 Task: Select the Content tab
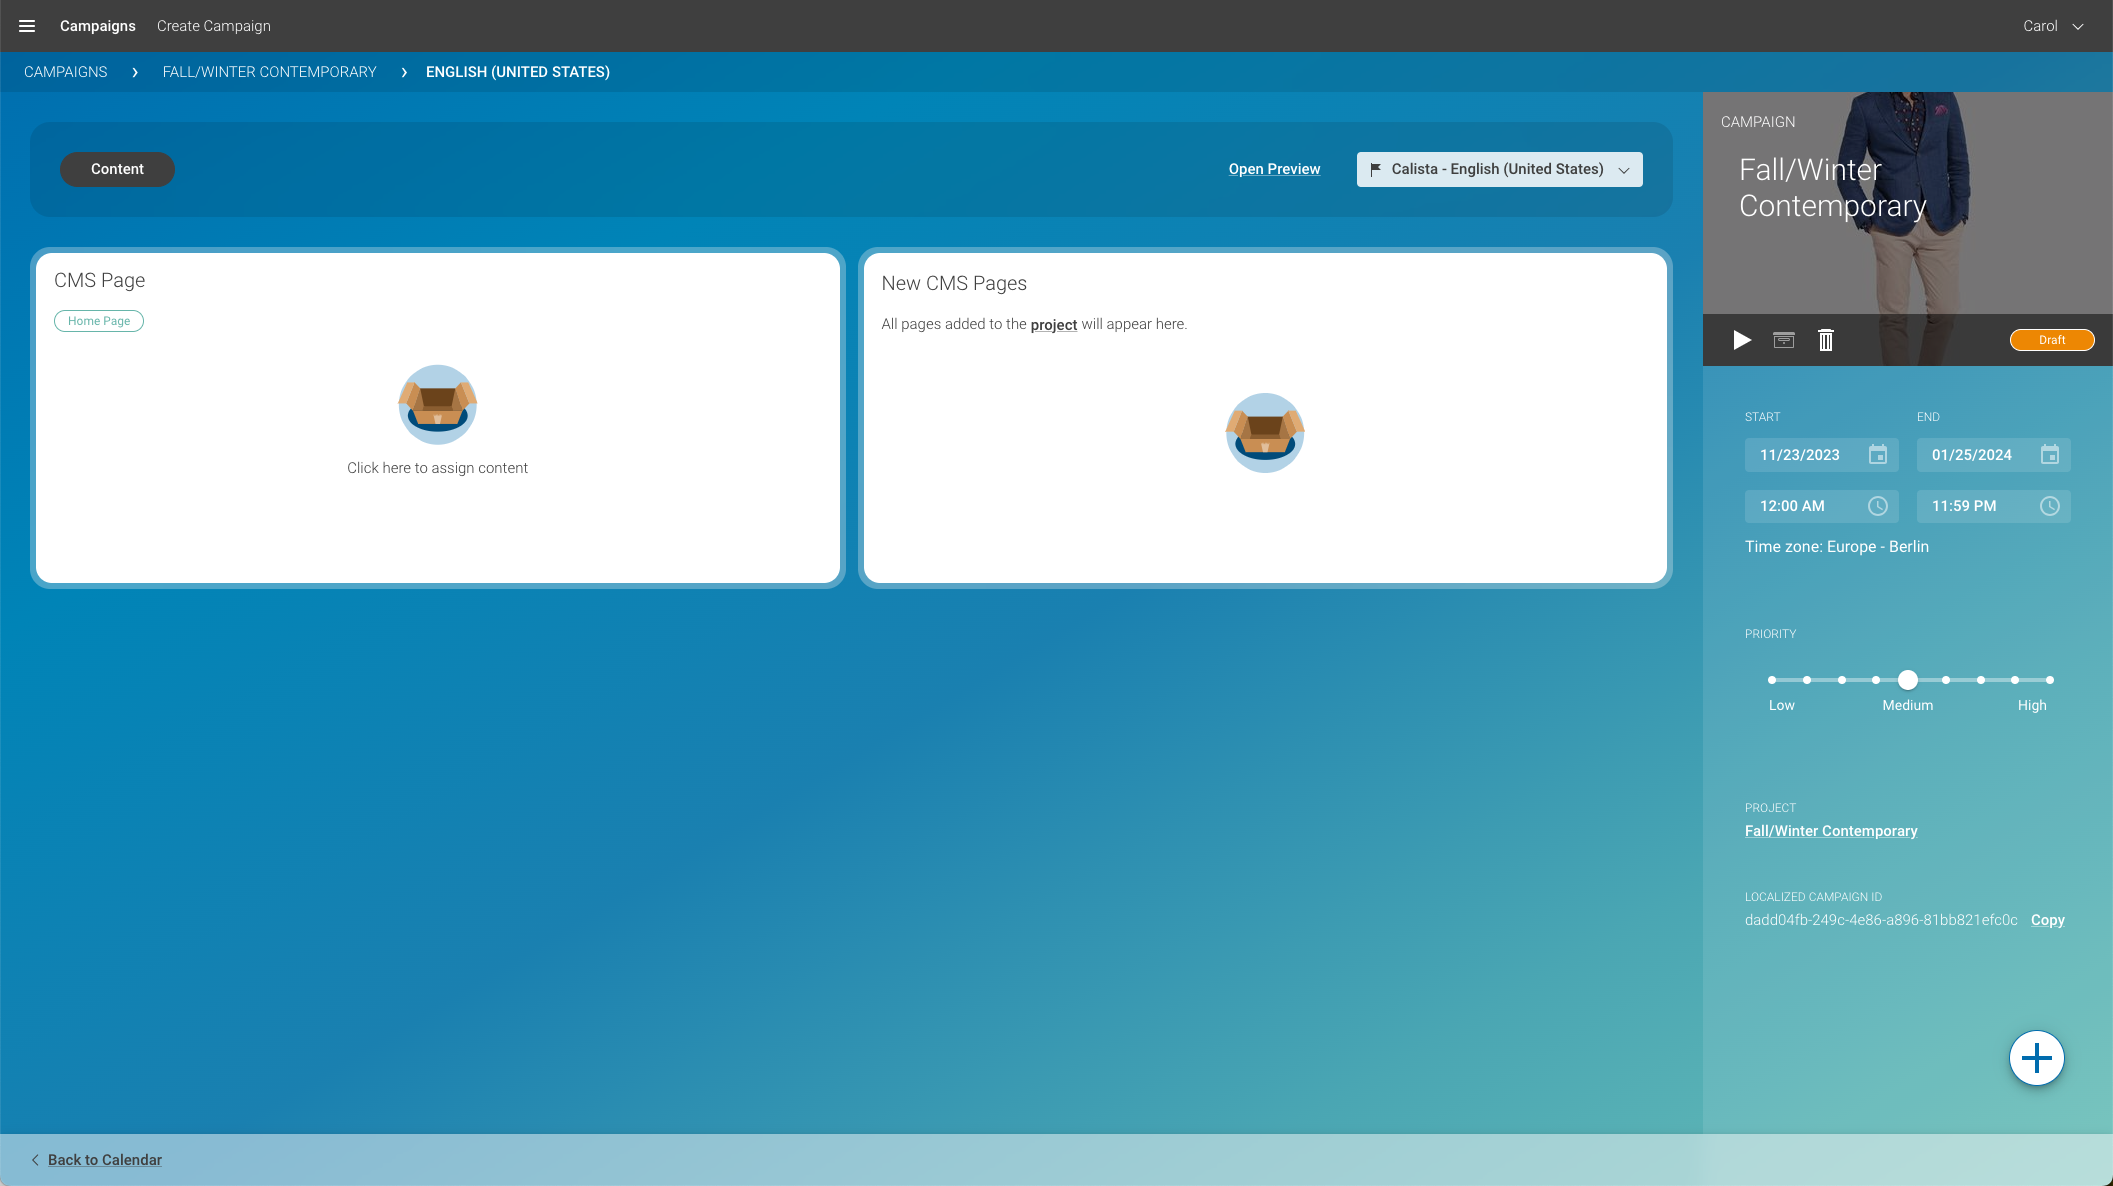(x=117, y=170)
